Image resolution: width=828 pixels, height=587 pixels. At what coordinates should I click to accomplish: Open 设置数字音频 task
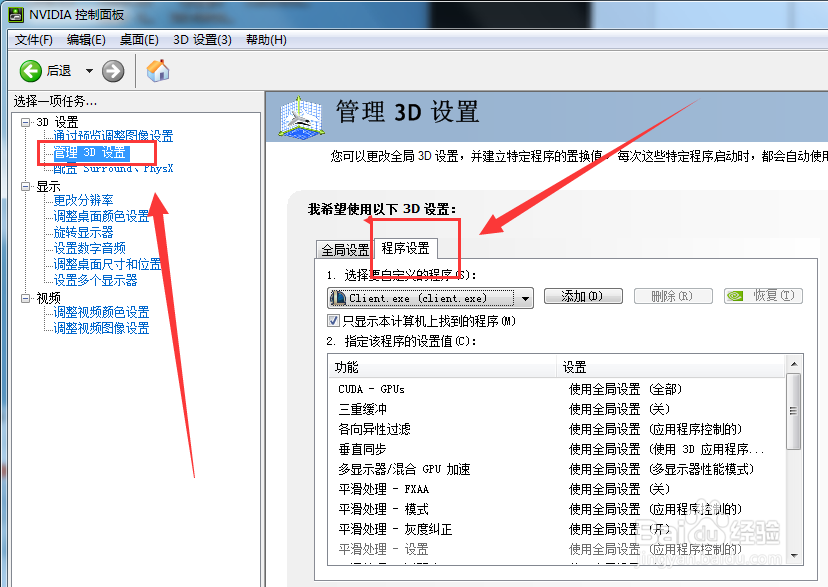pyautogui.click(x=90, y=248)
